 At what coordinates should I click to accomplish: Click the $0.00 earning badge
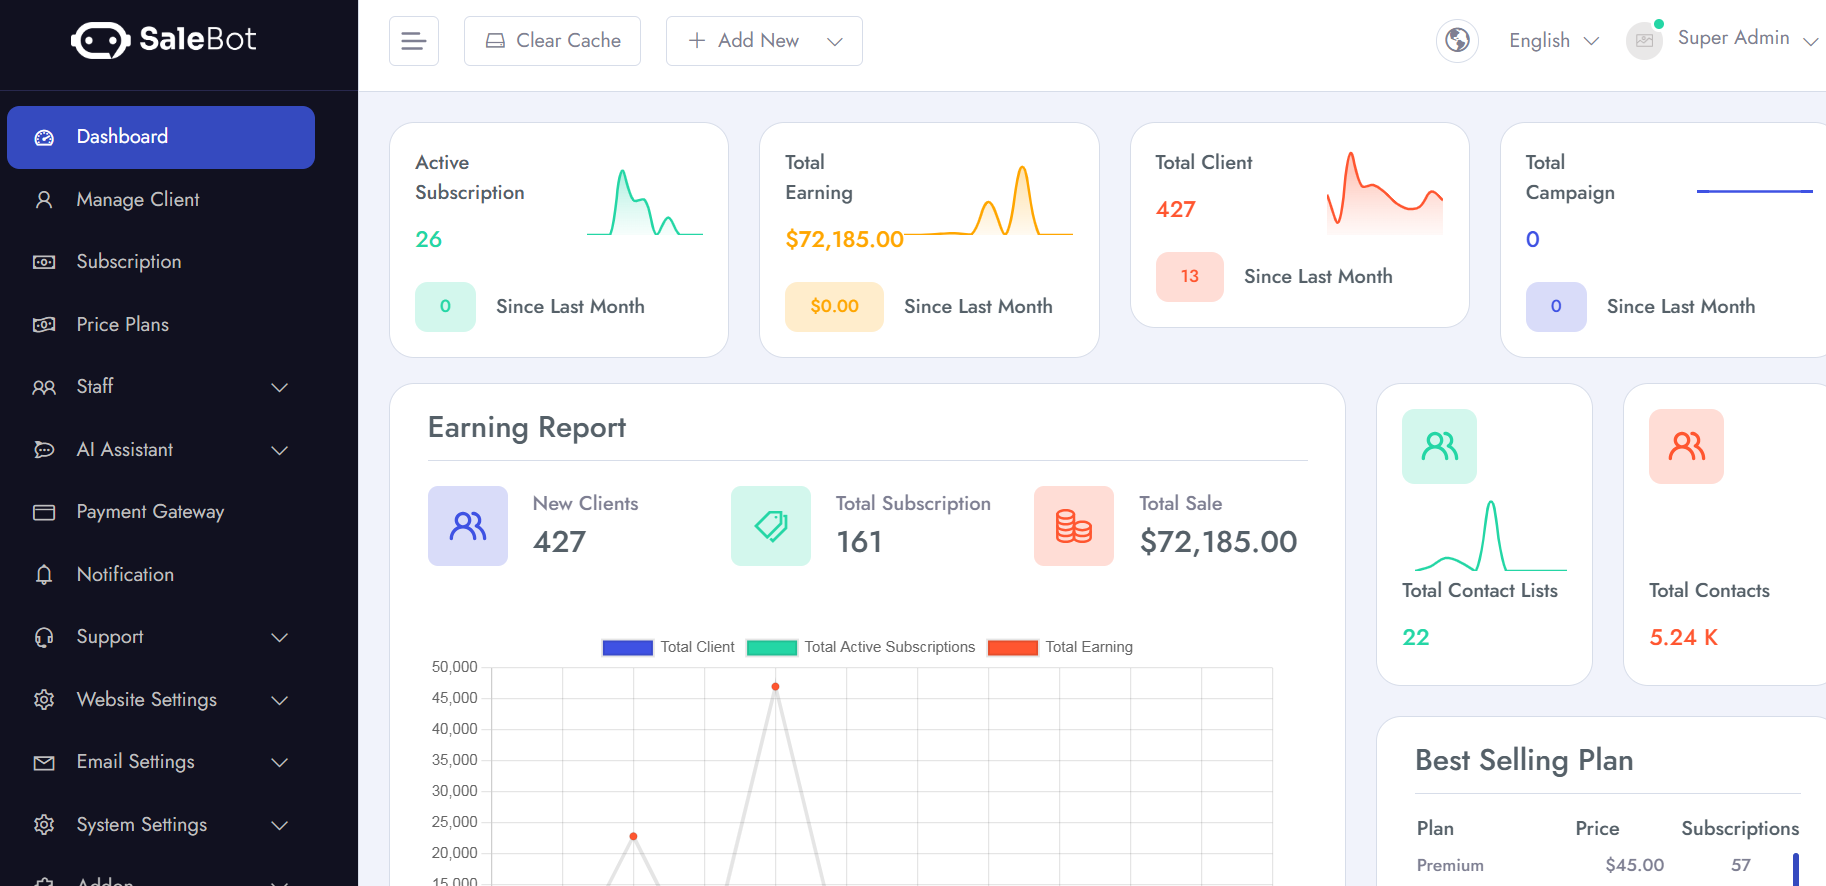834,306
